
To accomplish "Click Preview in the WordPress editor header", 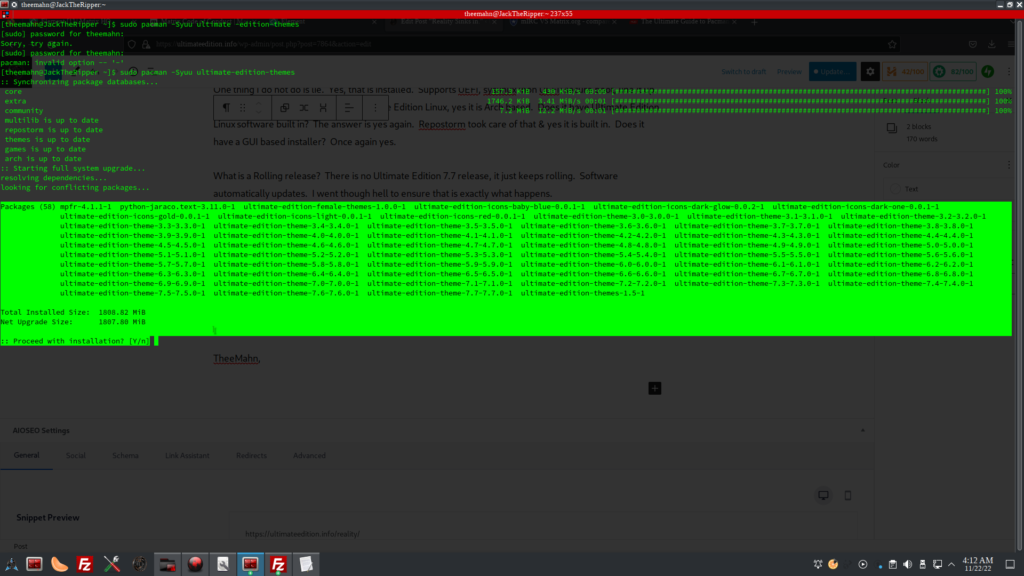I will point(789,72).
